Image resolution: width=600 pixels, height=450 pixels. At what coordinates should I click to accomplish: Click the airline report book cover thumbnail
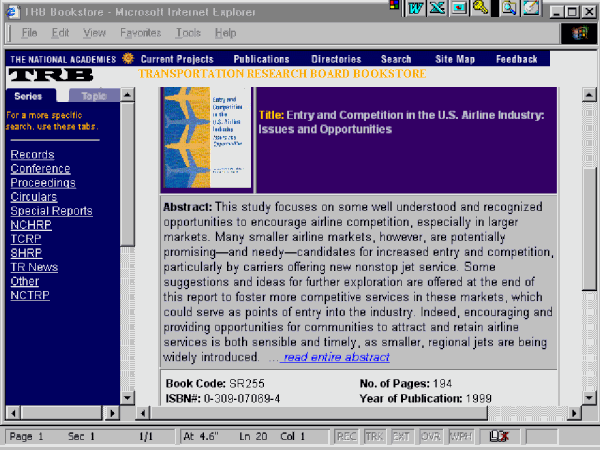[x=207, y=138]
